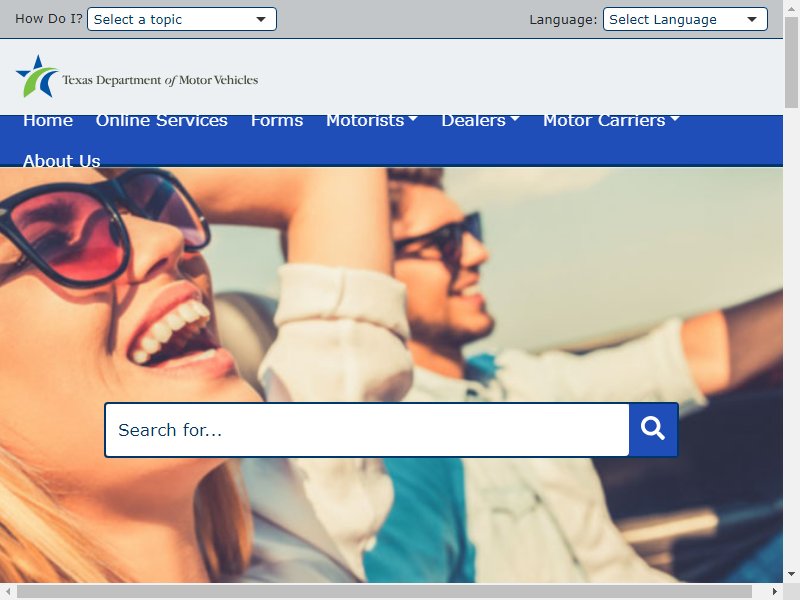Click the Texas DMV star logo
800x600 pixels.
37,76
